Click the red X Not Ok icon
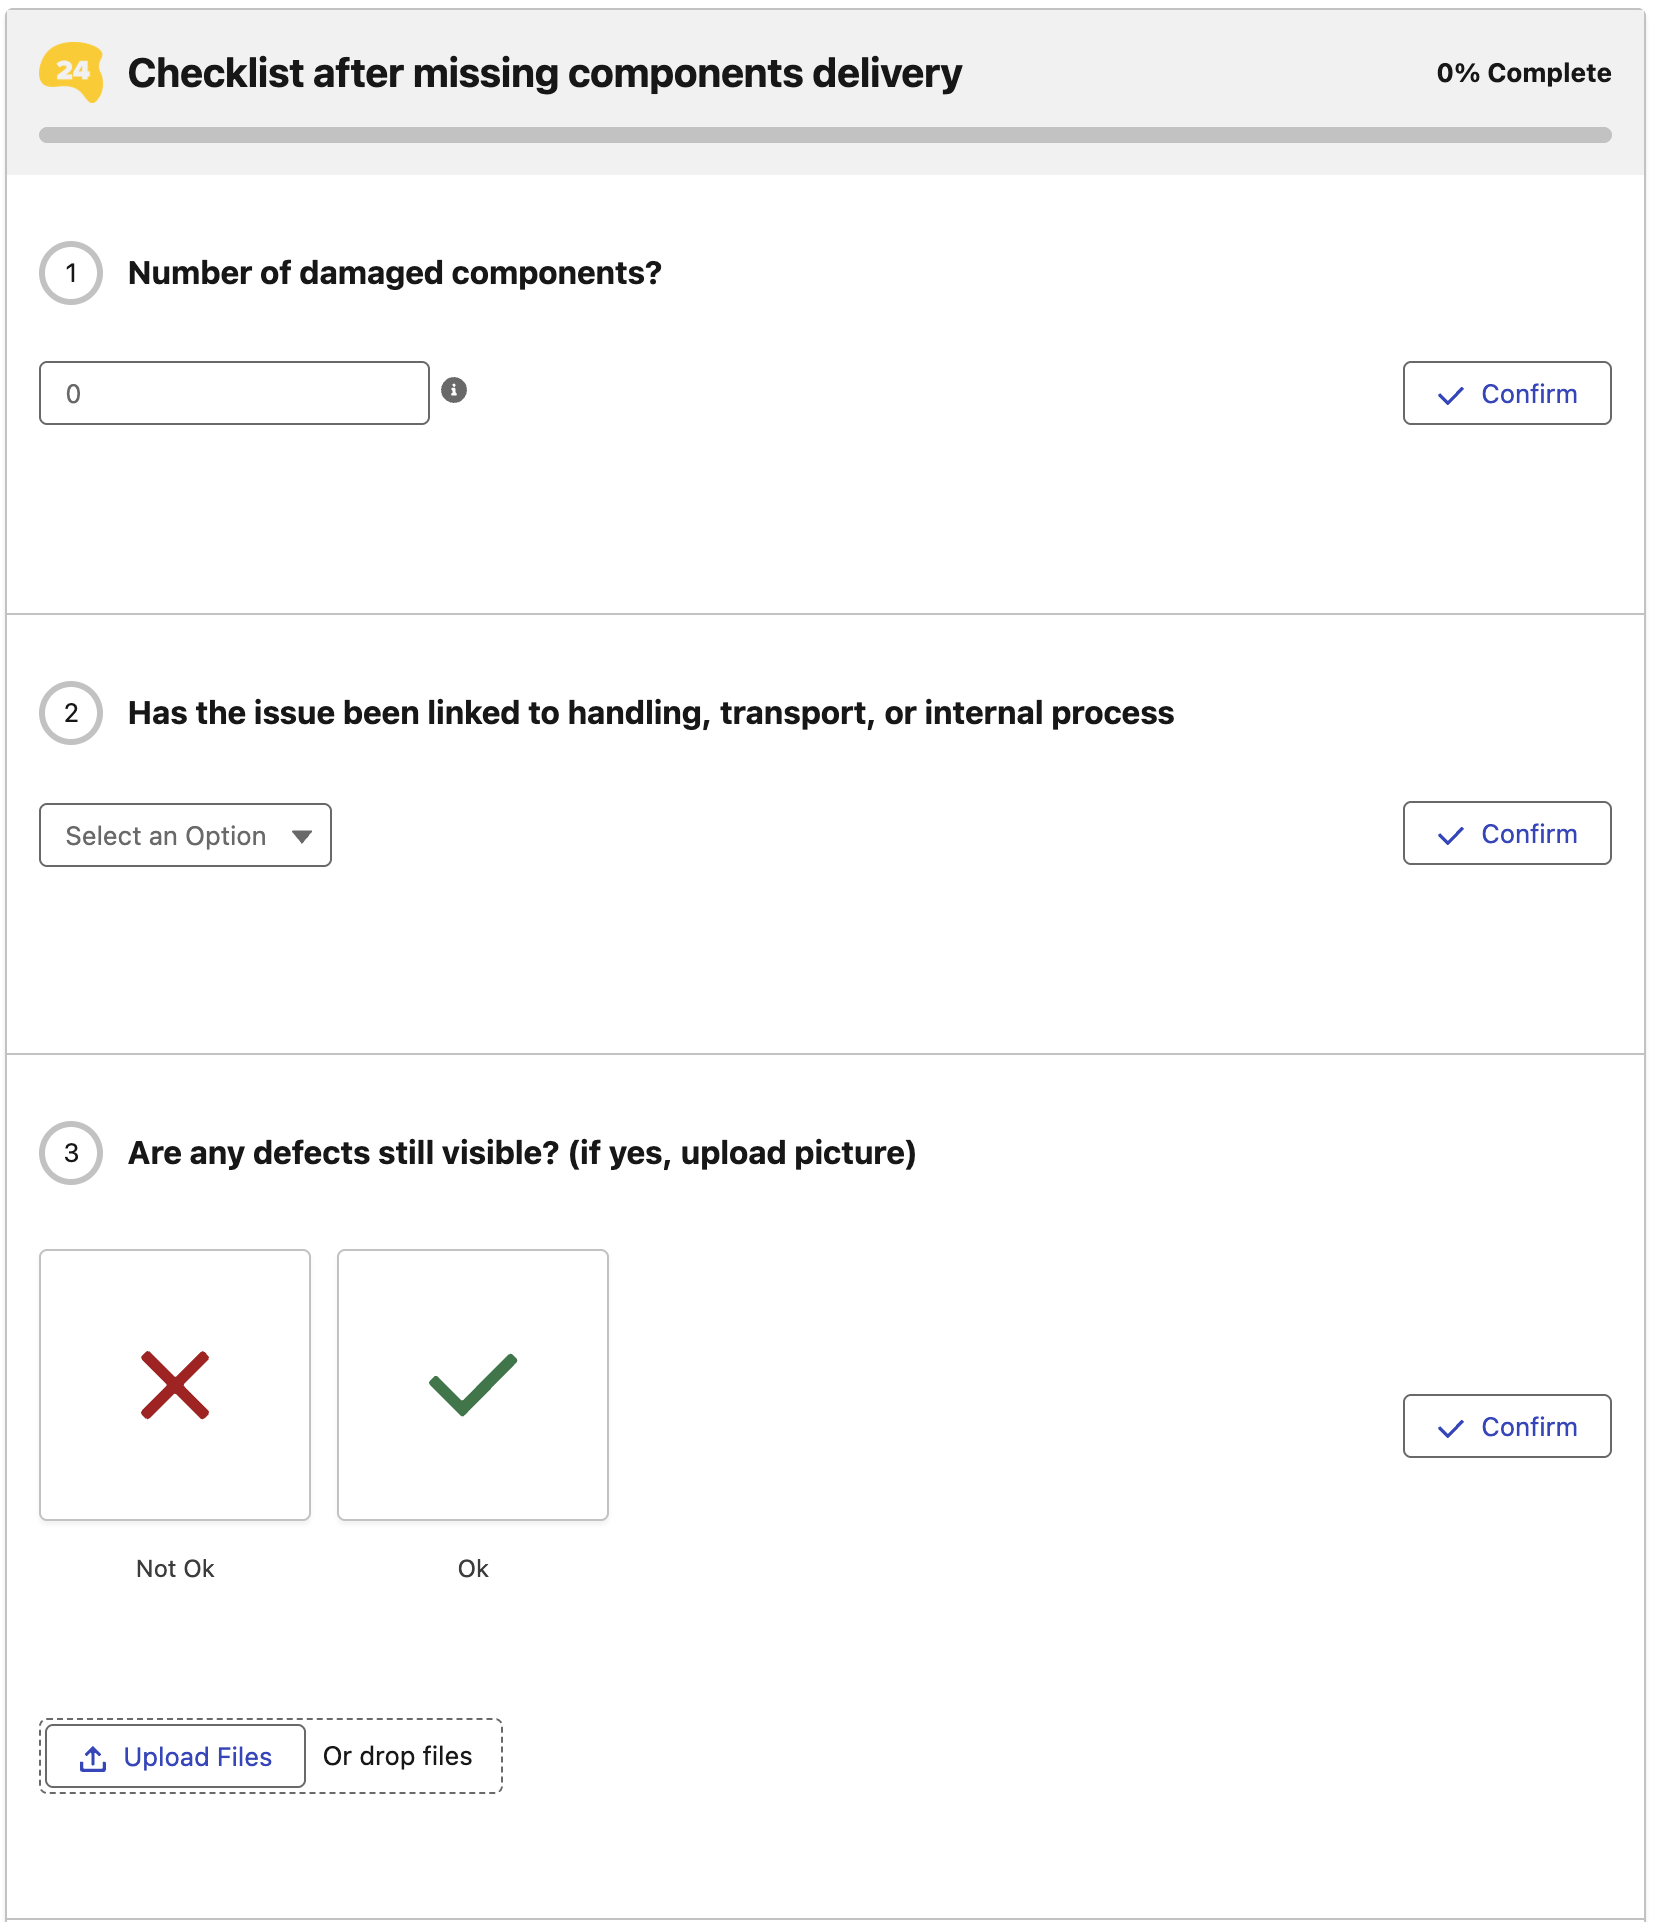The width and height of the screenshot is (1658, 1922). coord(175,1385)
